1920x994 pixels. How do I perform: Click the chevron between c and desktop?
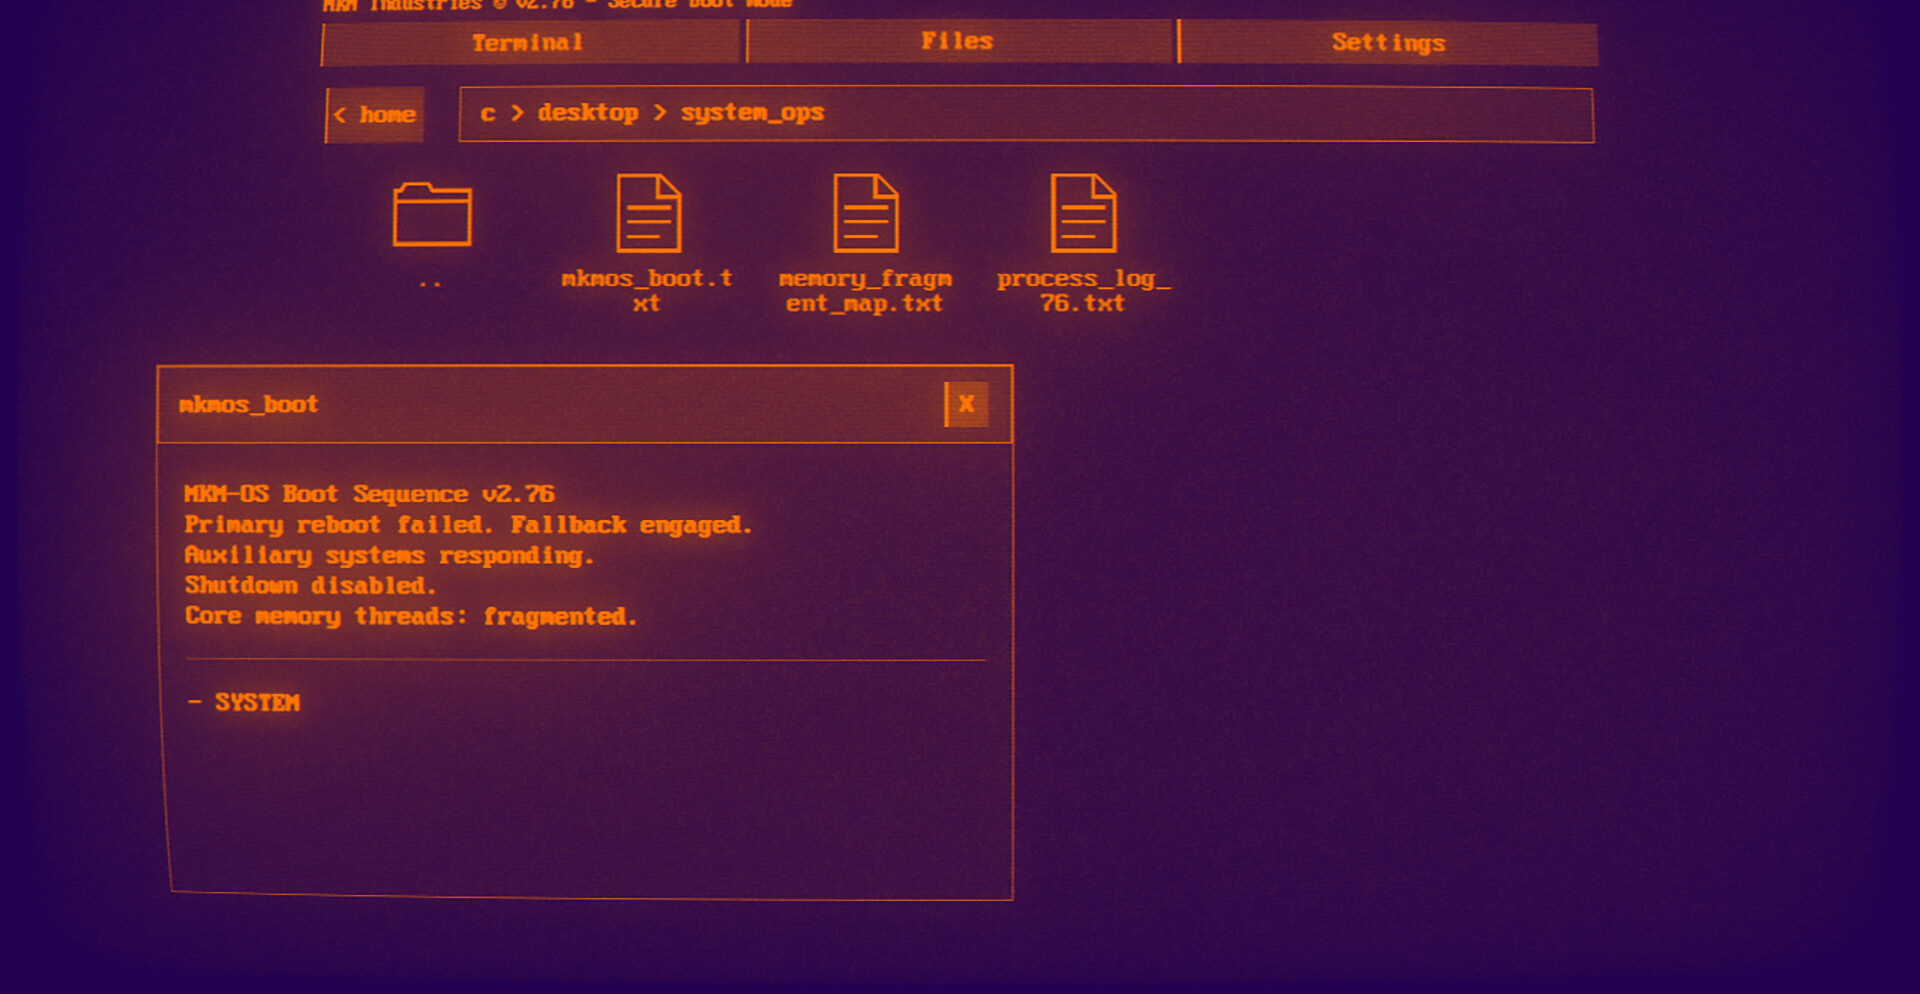click(517, 113)
